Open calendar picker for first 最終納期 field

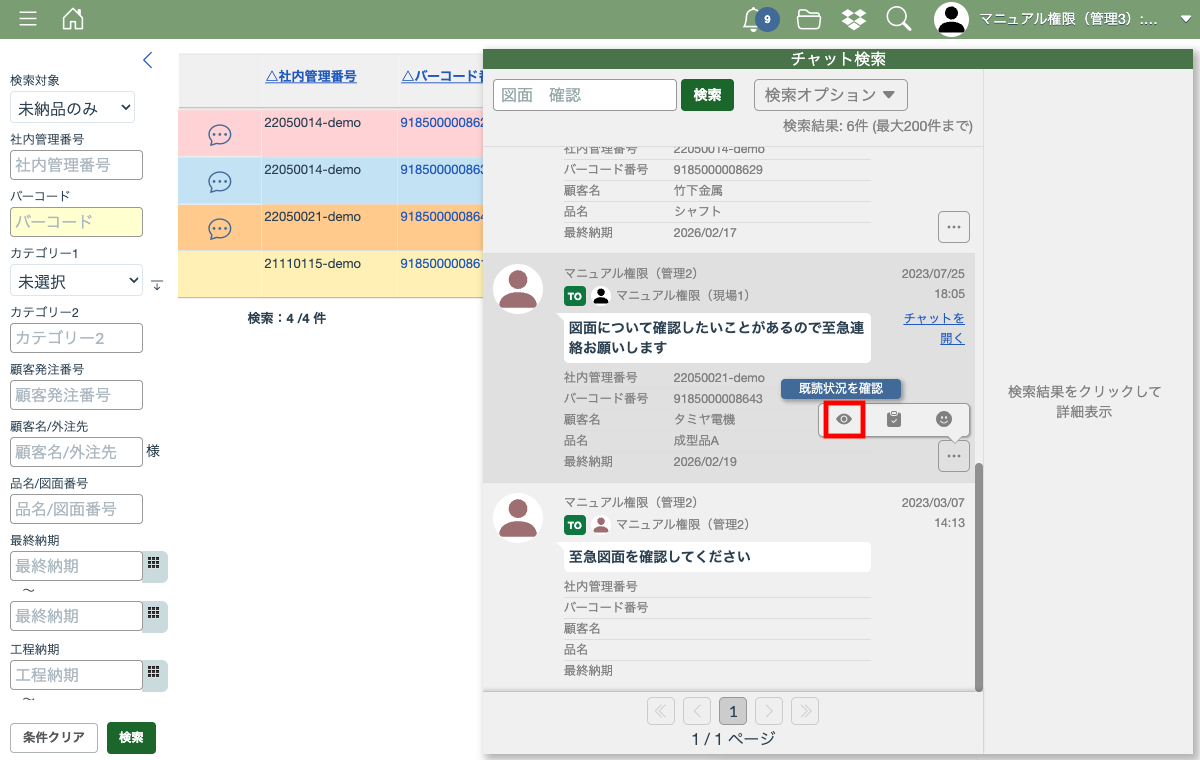(154, 565)
